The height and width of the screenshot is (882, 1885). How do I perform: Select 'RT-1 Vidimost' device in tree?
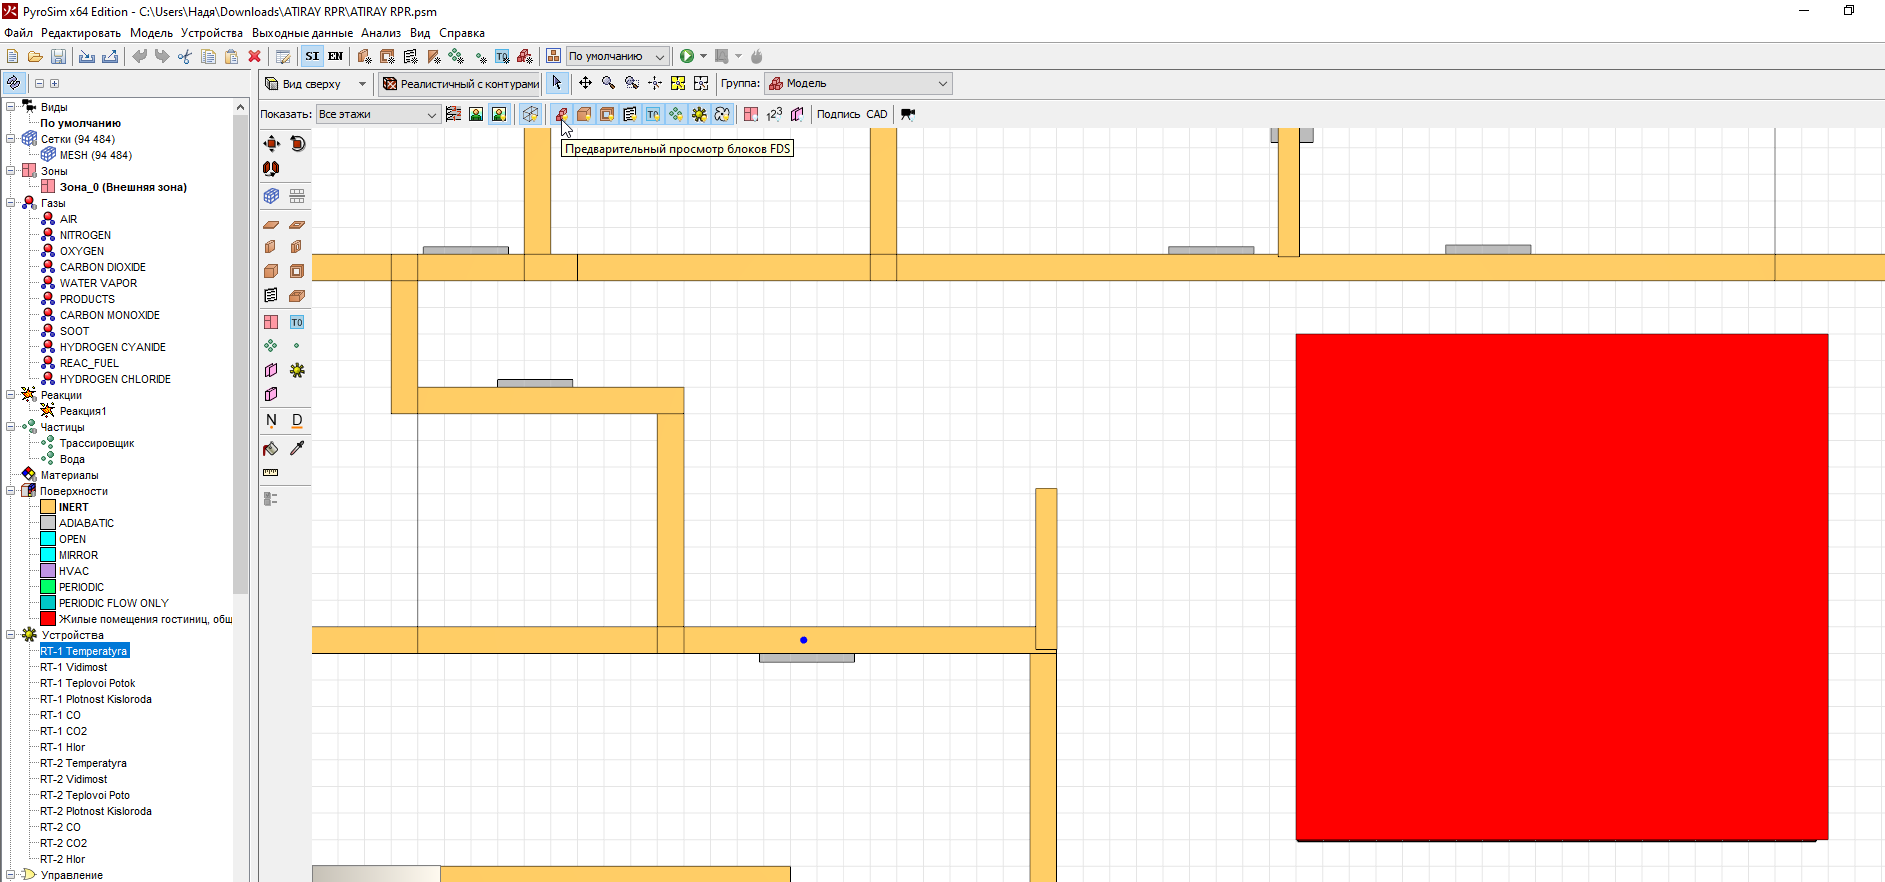tap(74, 667)
